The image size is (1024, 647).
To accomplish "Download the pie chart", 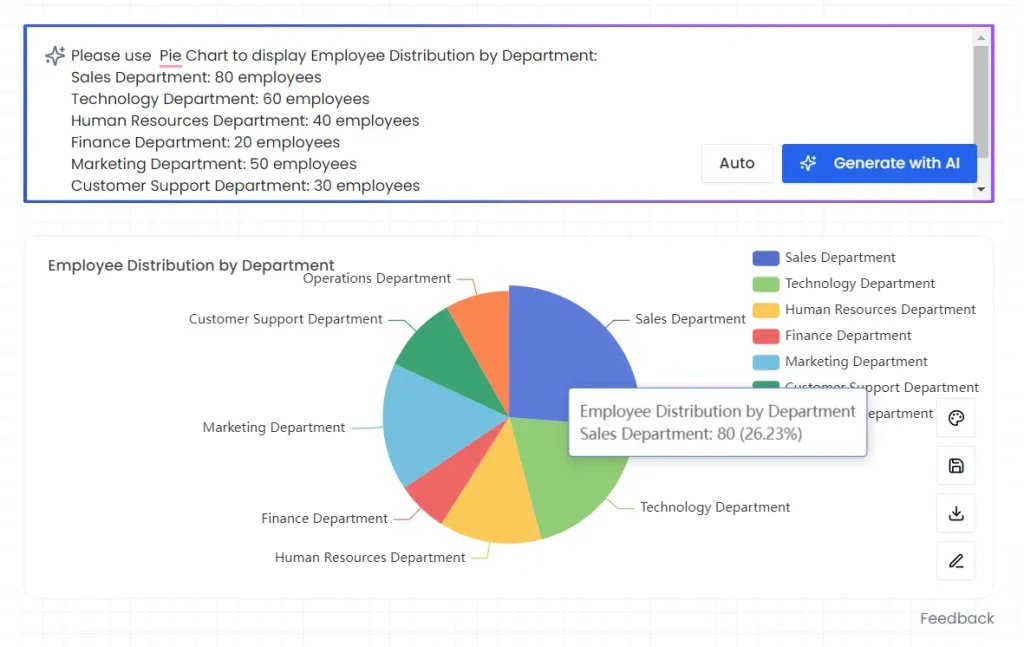I will 955,513.
